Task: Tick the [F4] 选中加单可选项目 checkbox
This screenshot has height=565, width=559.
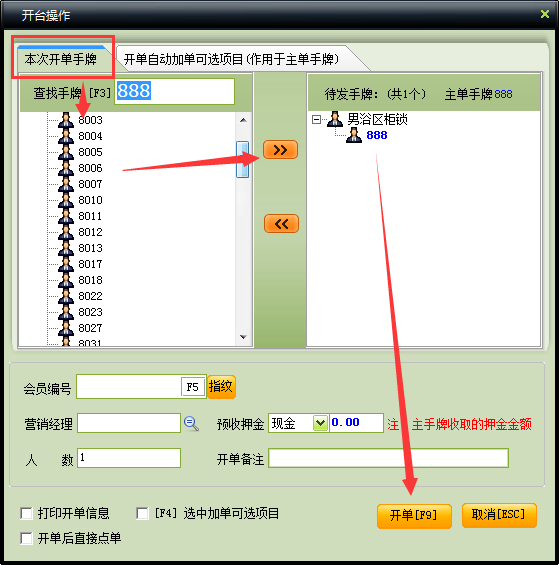Action: click(x=142, y=513)
